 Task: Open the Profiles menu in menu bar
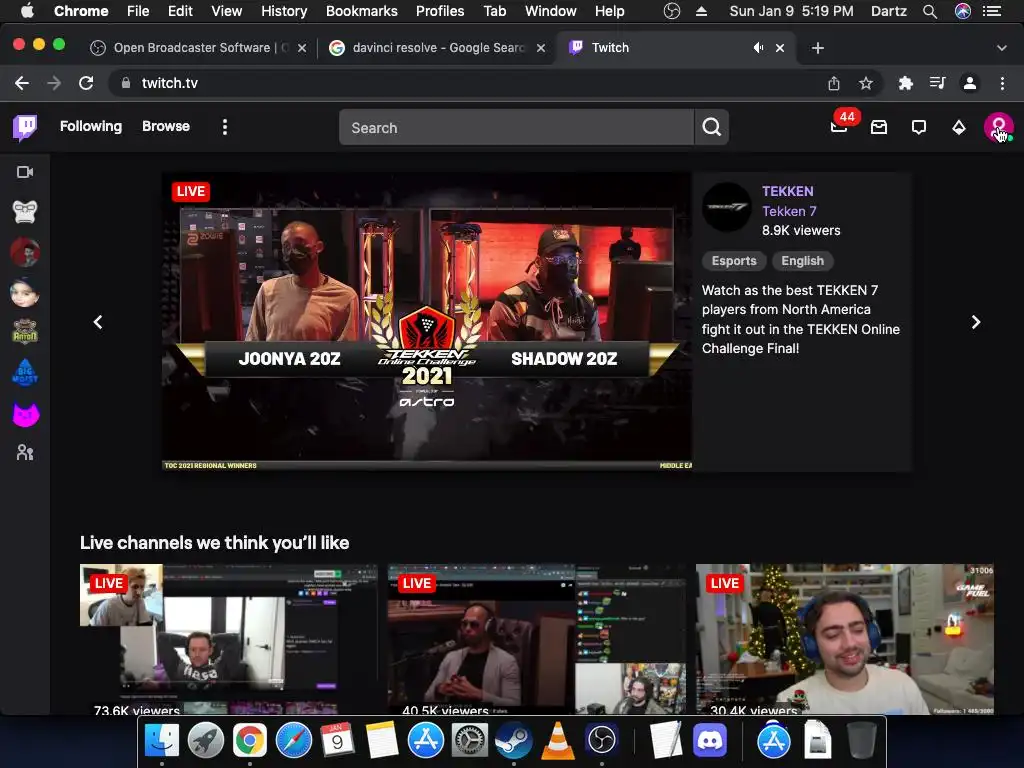440,11
